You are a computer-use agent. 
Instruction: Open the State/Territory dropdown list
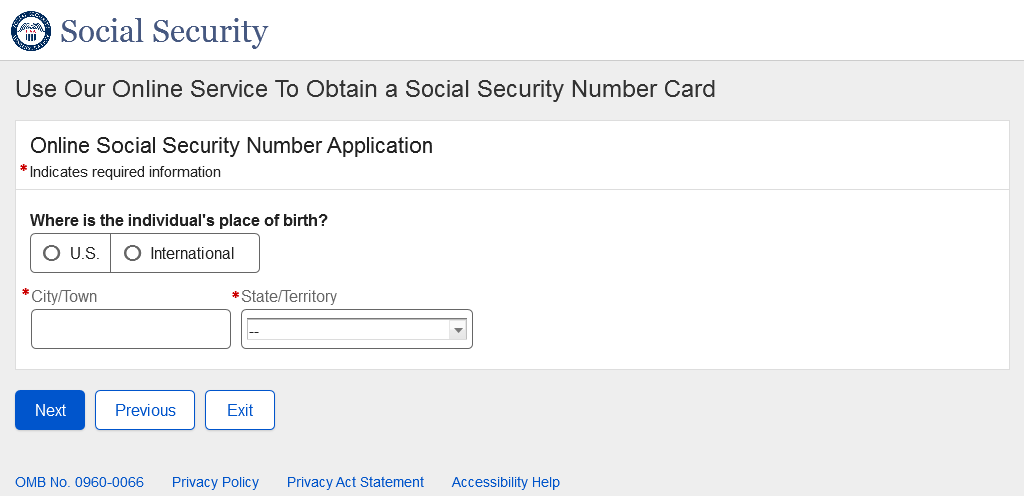point(357,330)
